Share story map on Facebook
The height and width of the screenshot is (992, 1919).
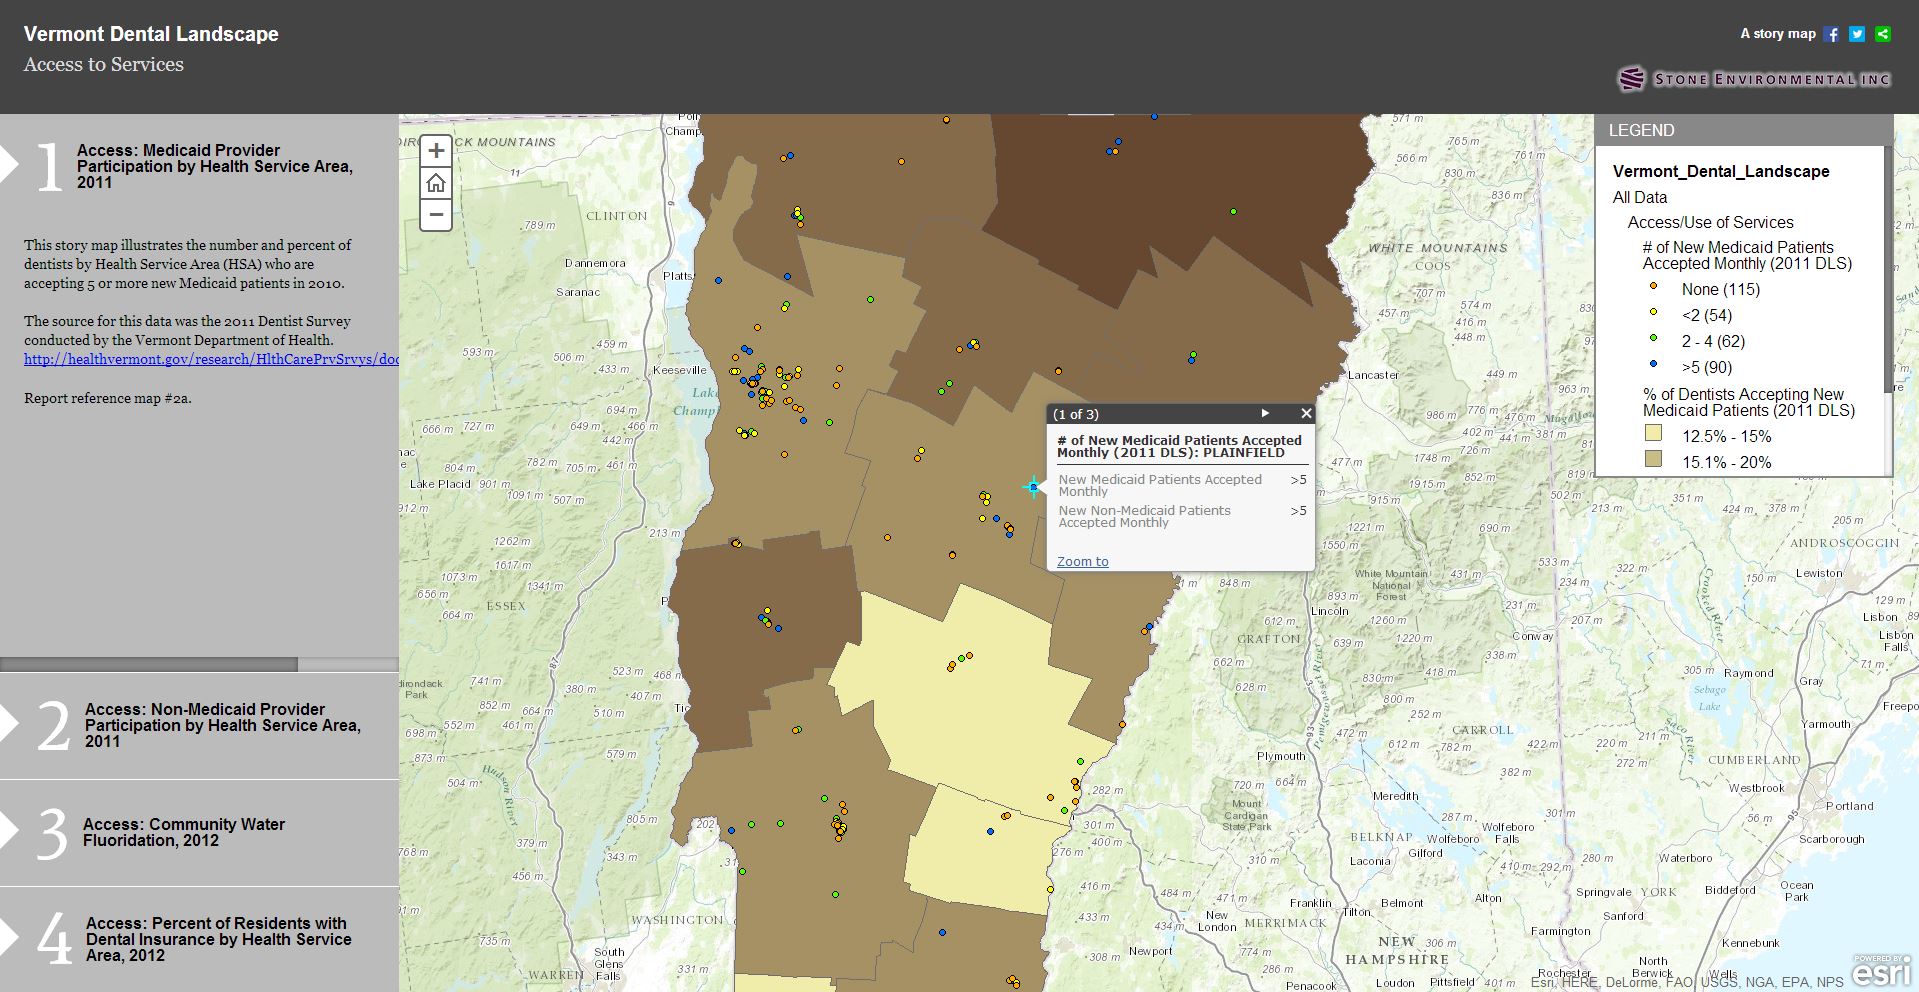tap(1831, 34)
